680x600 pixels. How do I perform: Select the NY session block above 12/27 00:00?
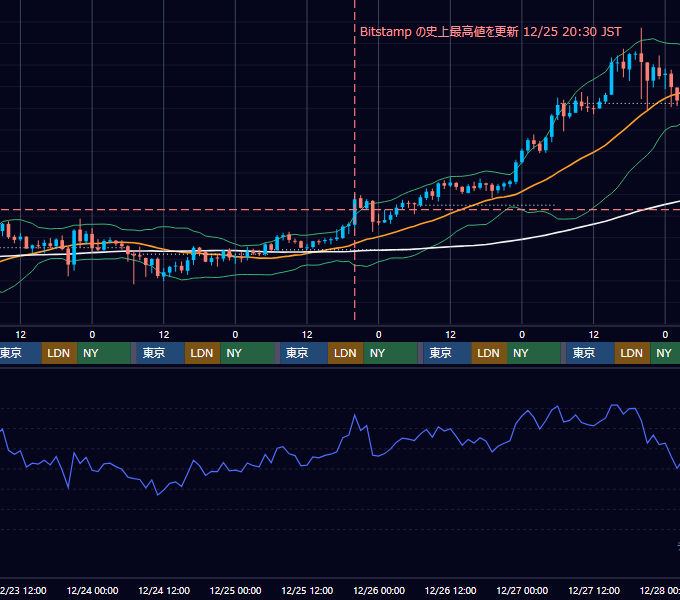coord(533,353)
